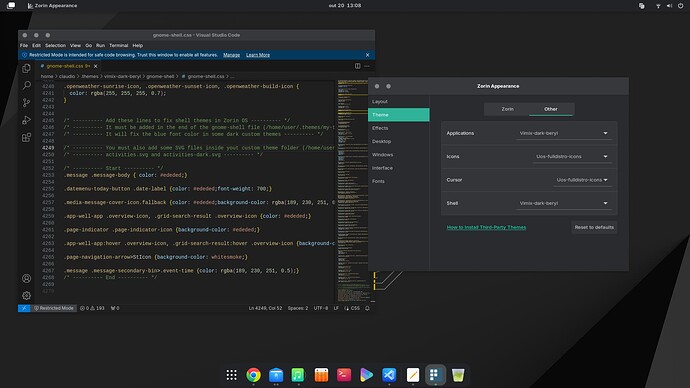Select Effects in Zorin Appearance sidebar

point(399,128)
